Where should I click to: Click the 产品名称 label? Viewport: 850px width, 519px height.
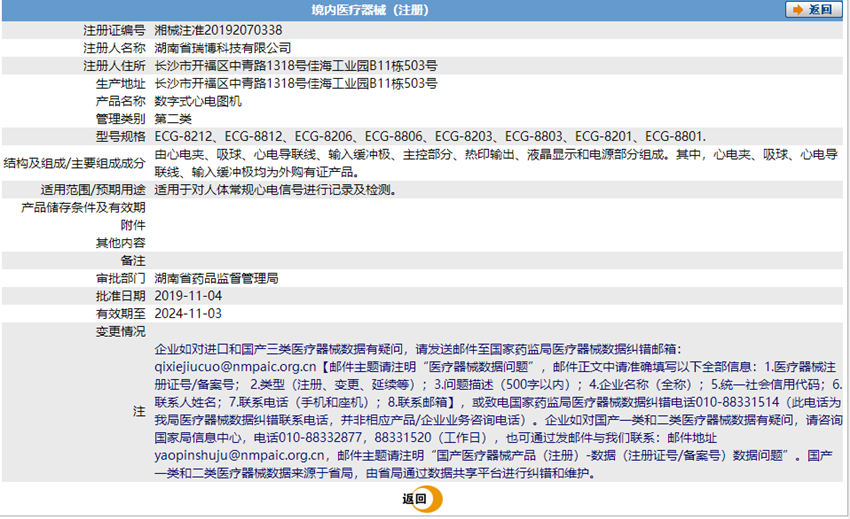(120, 101)
